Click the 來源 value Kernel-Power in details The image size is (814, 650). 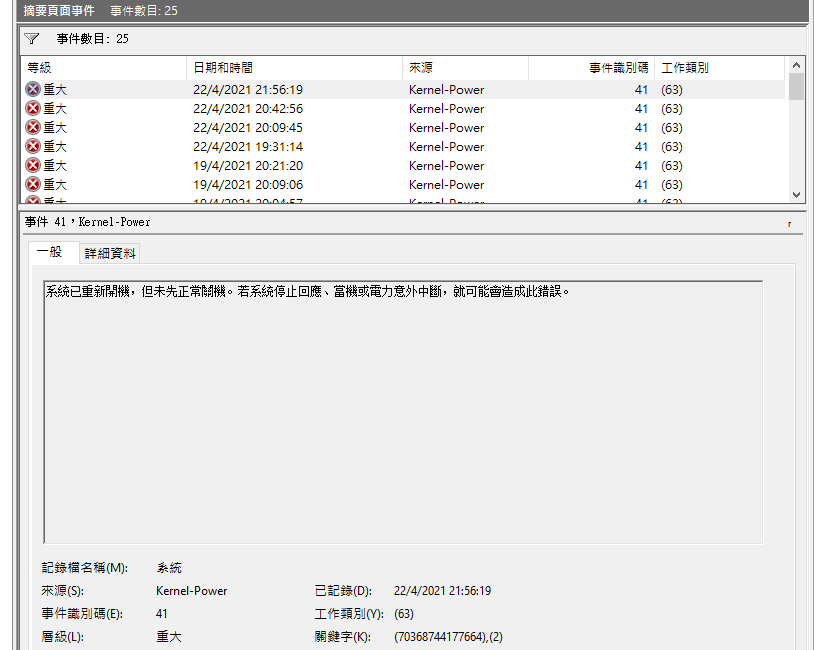191,591
